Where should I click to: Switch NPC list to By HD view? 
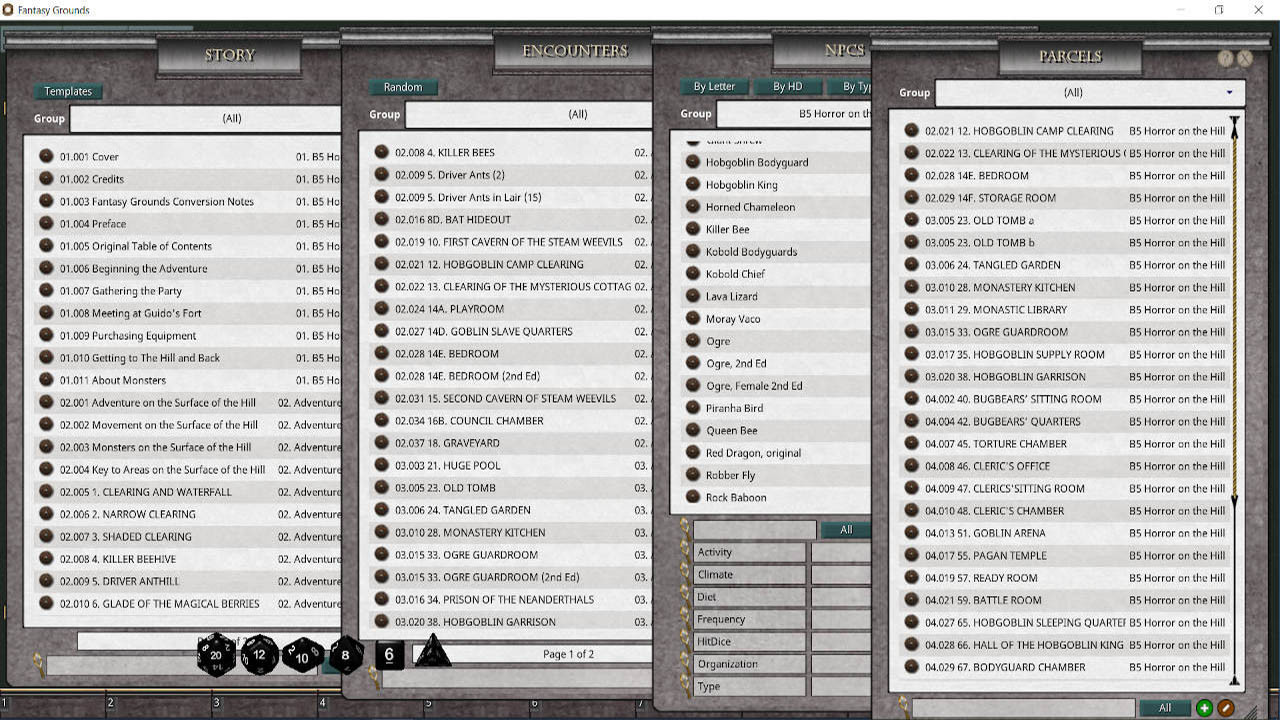coord(787,87)
